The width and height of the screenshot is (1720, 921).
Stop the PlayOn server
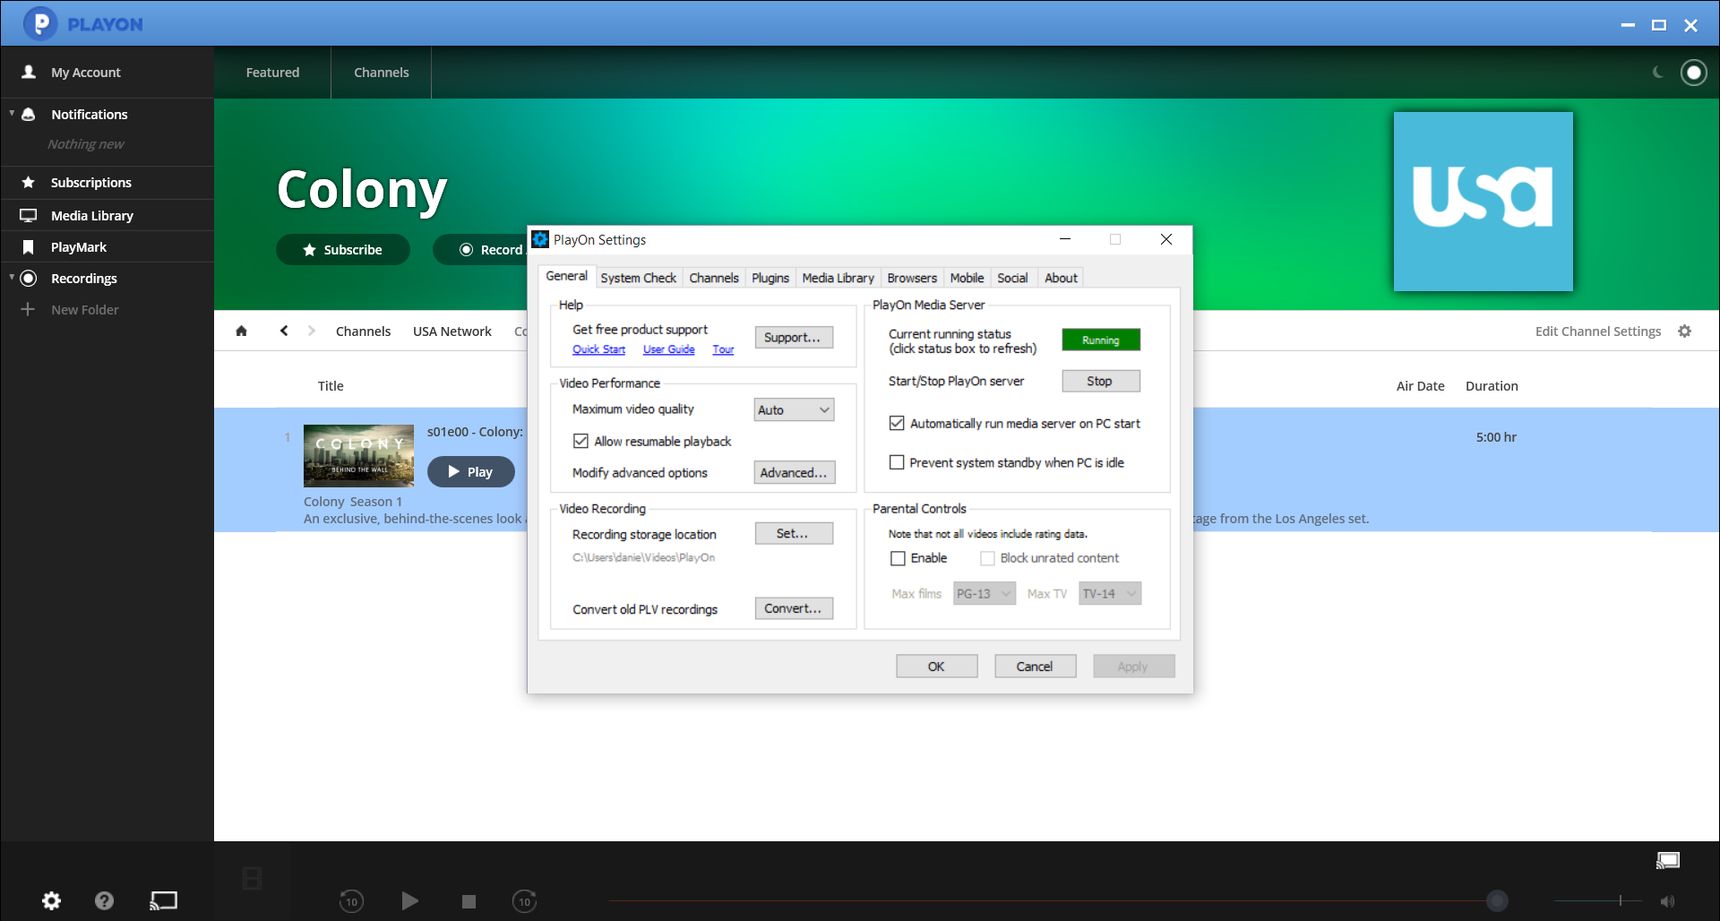click(1101, 381)
